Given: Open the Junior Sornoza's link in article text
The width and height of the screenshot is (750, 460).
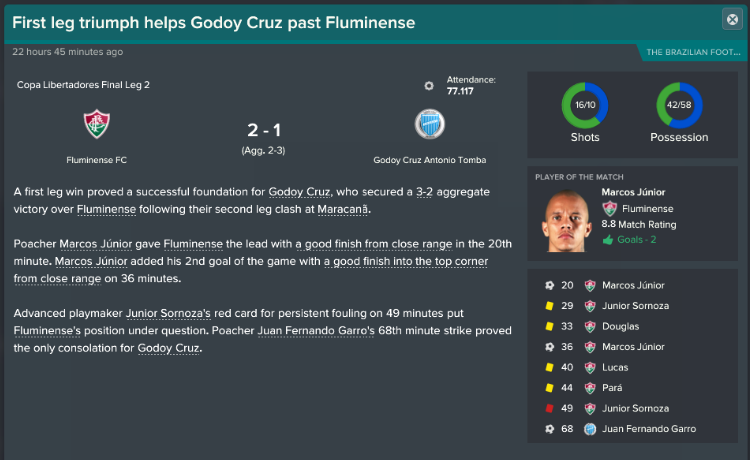Looking at the screenshot, I should [168, 314].
